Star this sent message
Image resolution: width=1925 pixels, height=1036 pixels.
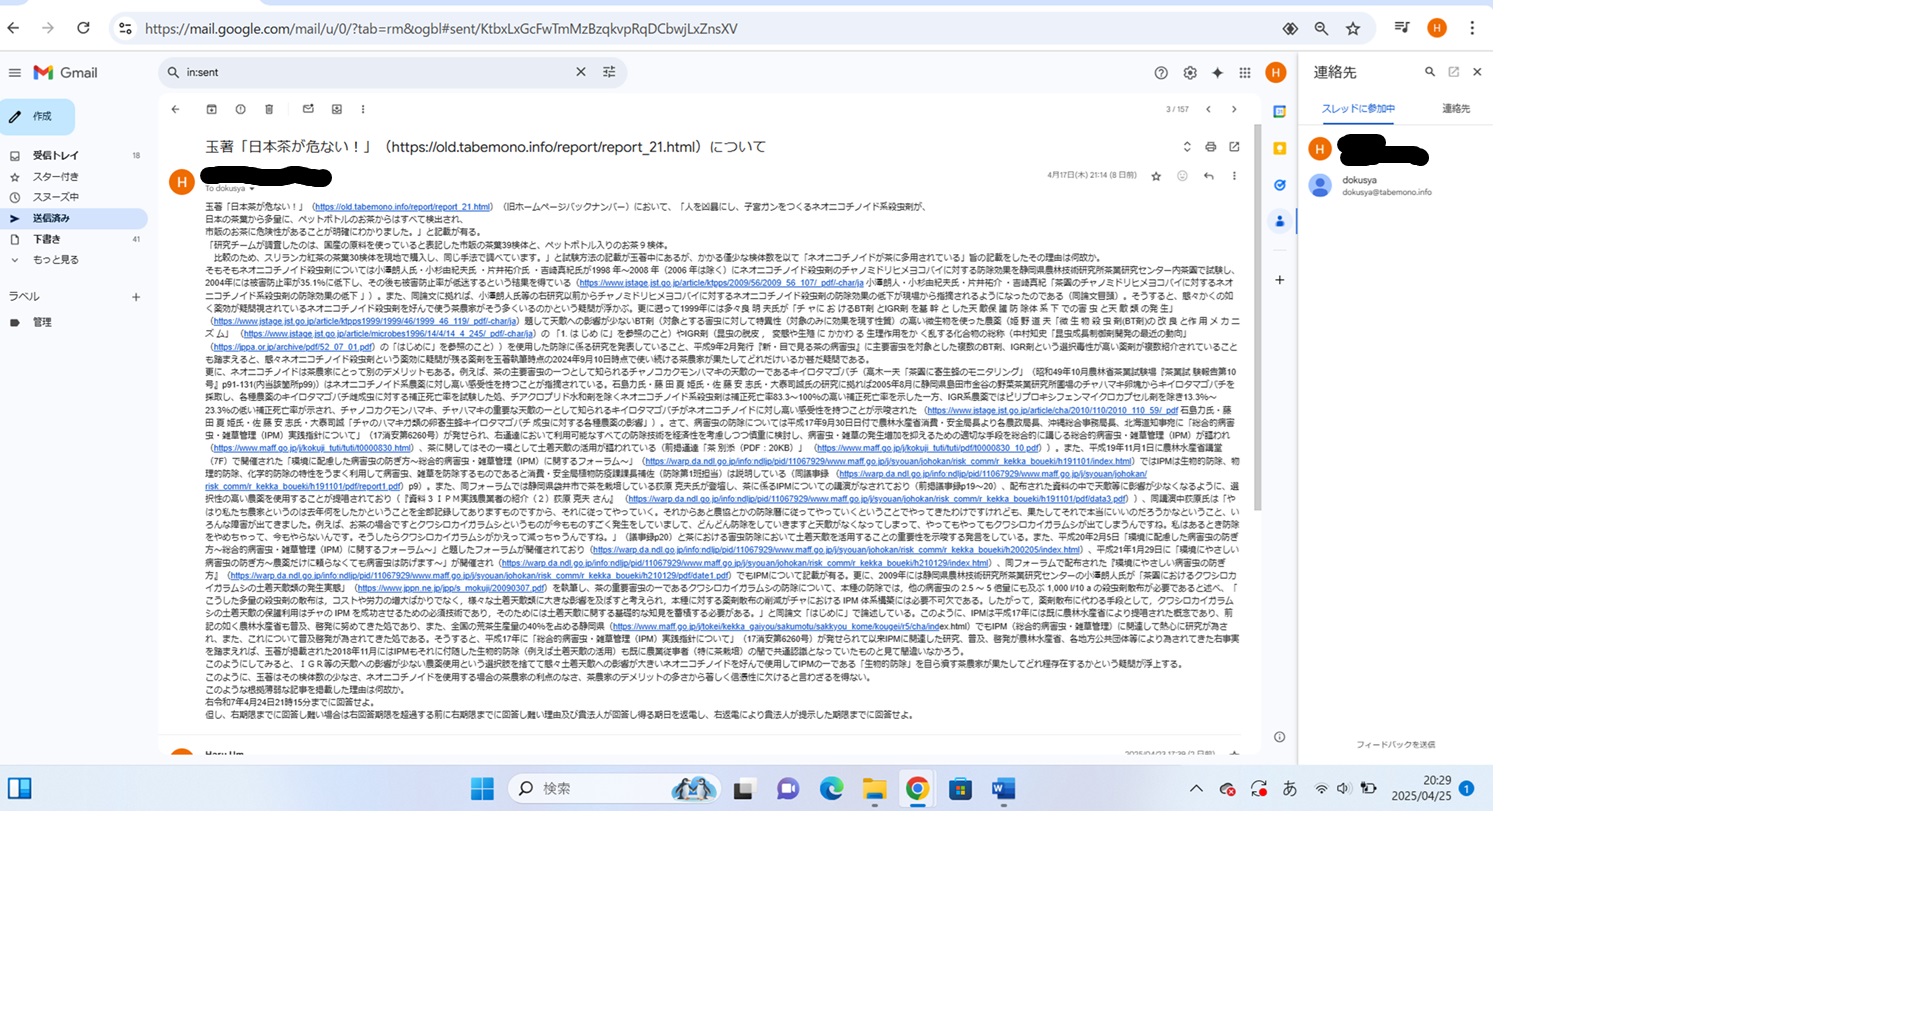[1156, 176]
